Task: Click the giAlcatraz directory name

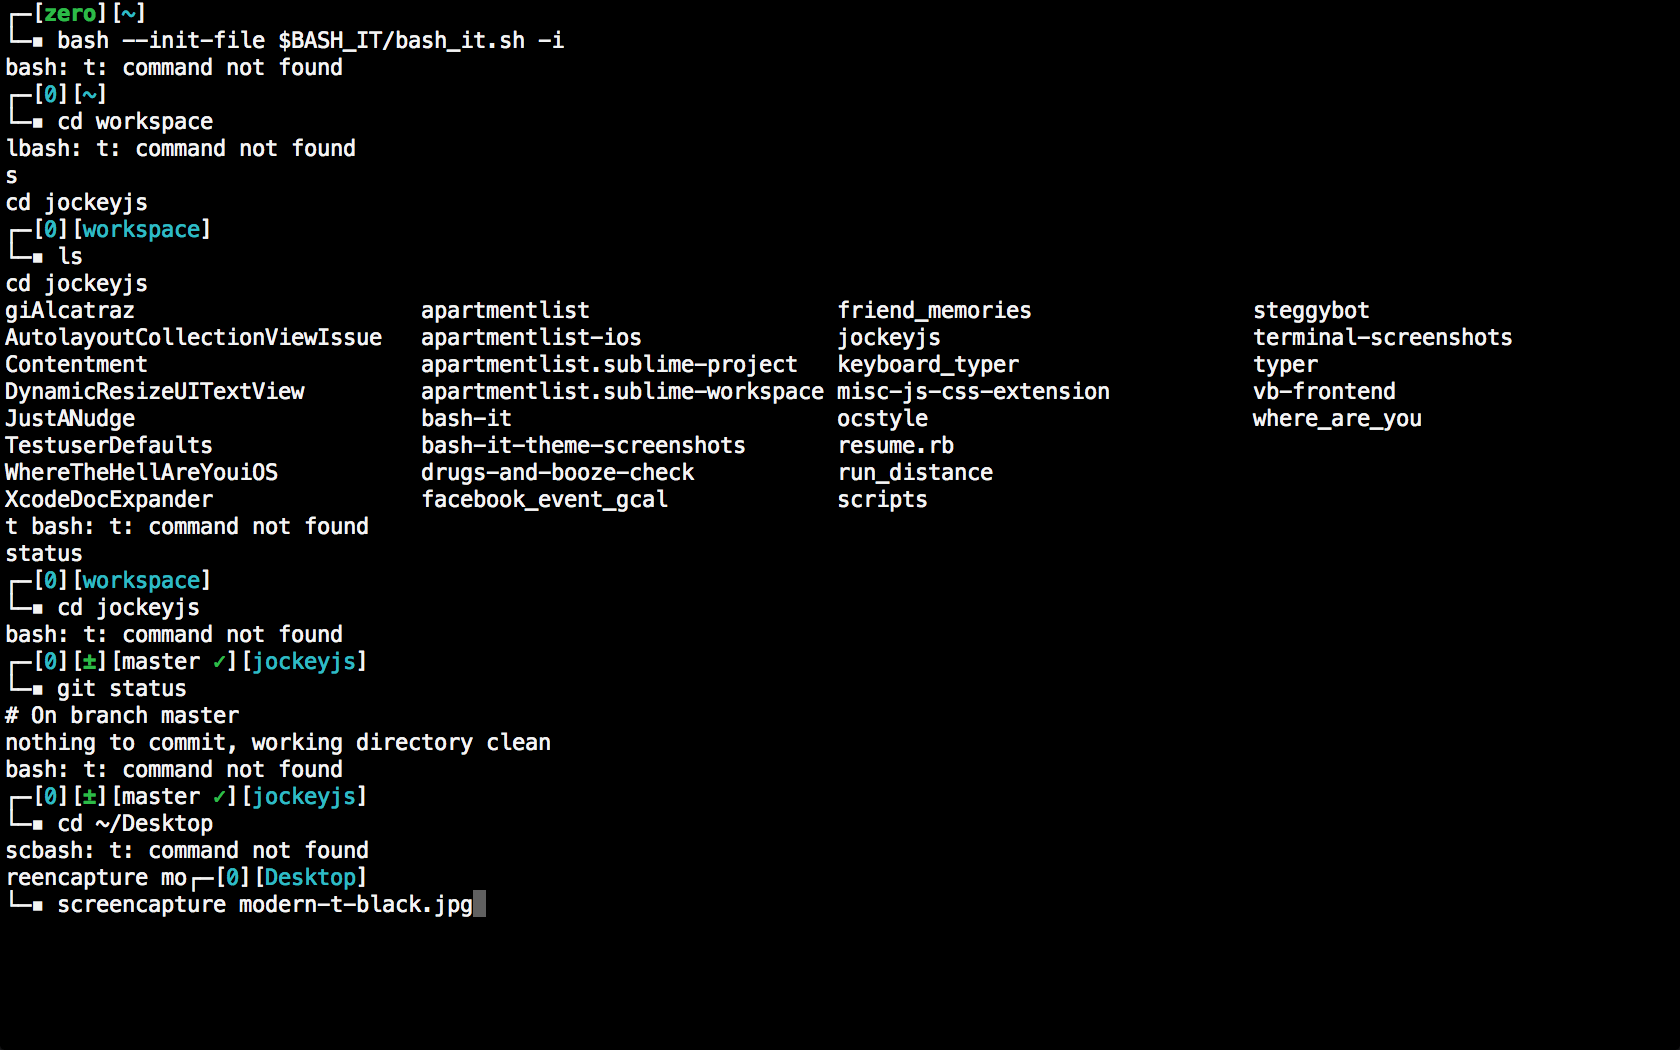Action: (x=70, y=310)
